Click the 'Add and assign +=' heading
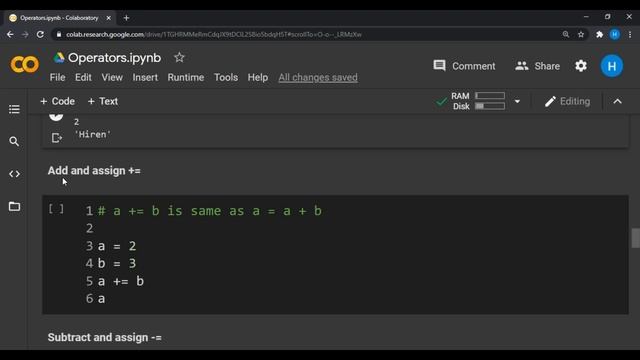 pos(94,171)
